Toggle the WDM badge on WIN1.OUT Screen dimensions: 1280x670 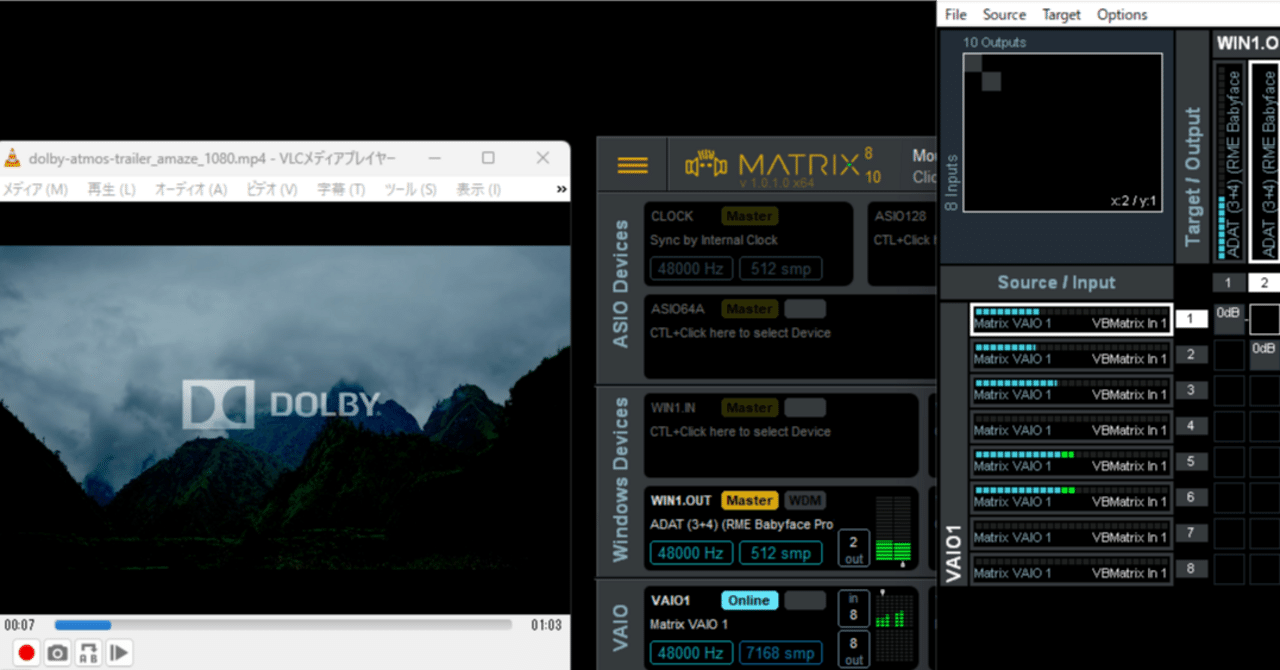click(806, 500)
